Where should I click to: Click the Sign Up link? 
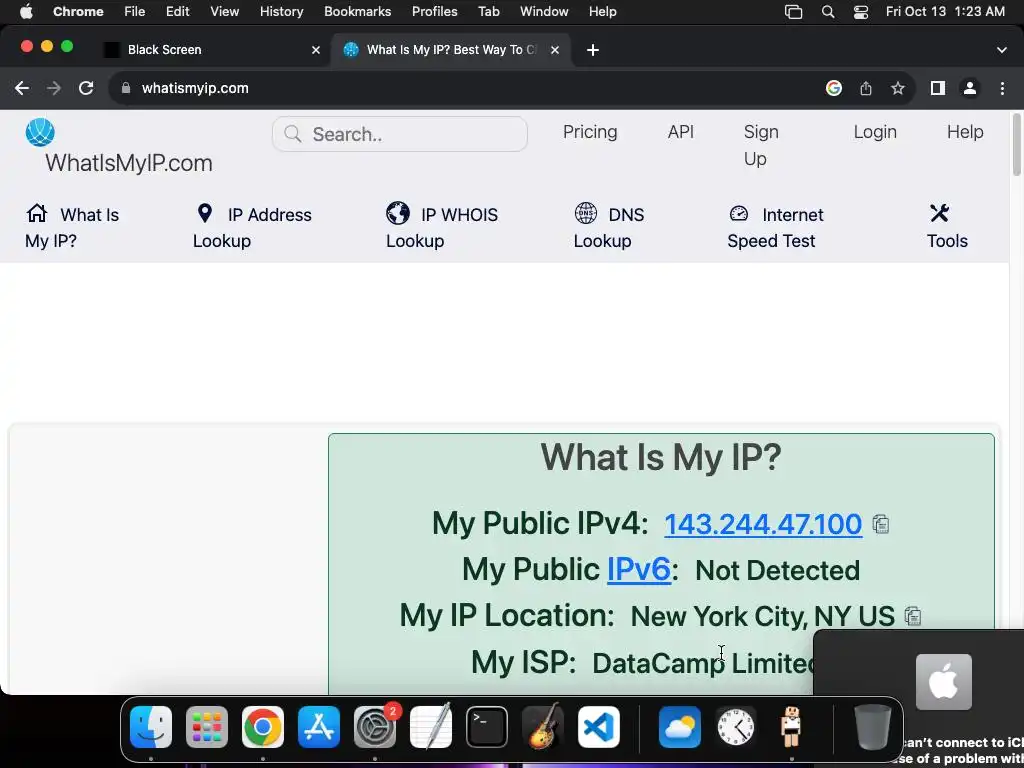(761, 145)
